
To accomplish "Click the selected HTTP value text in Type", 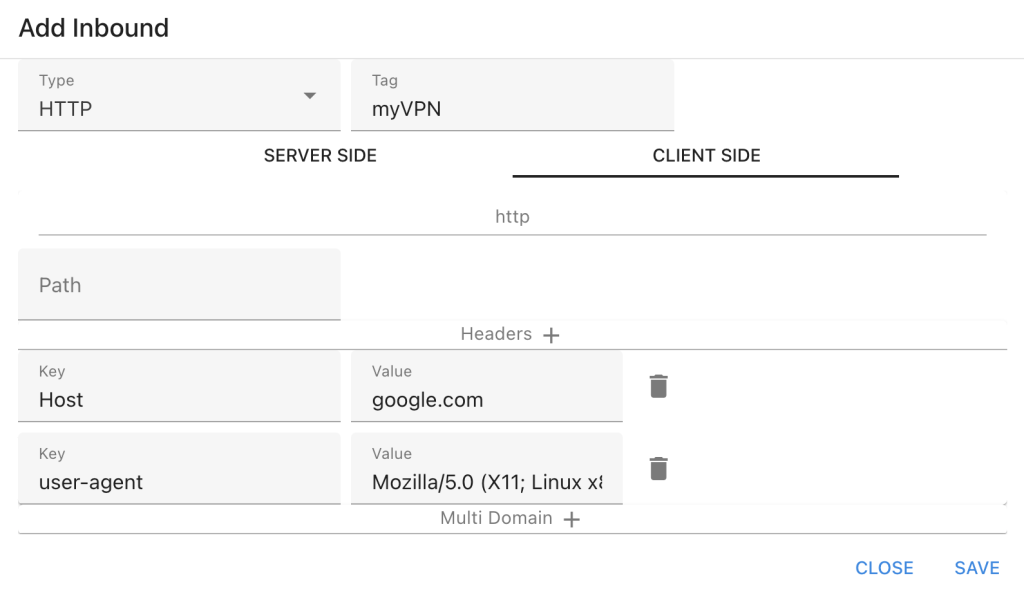I will 66,109.
